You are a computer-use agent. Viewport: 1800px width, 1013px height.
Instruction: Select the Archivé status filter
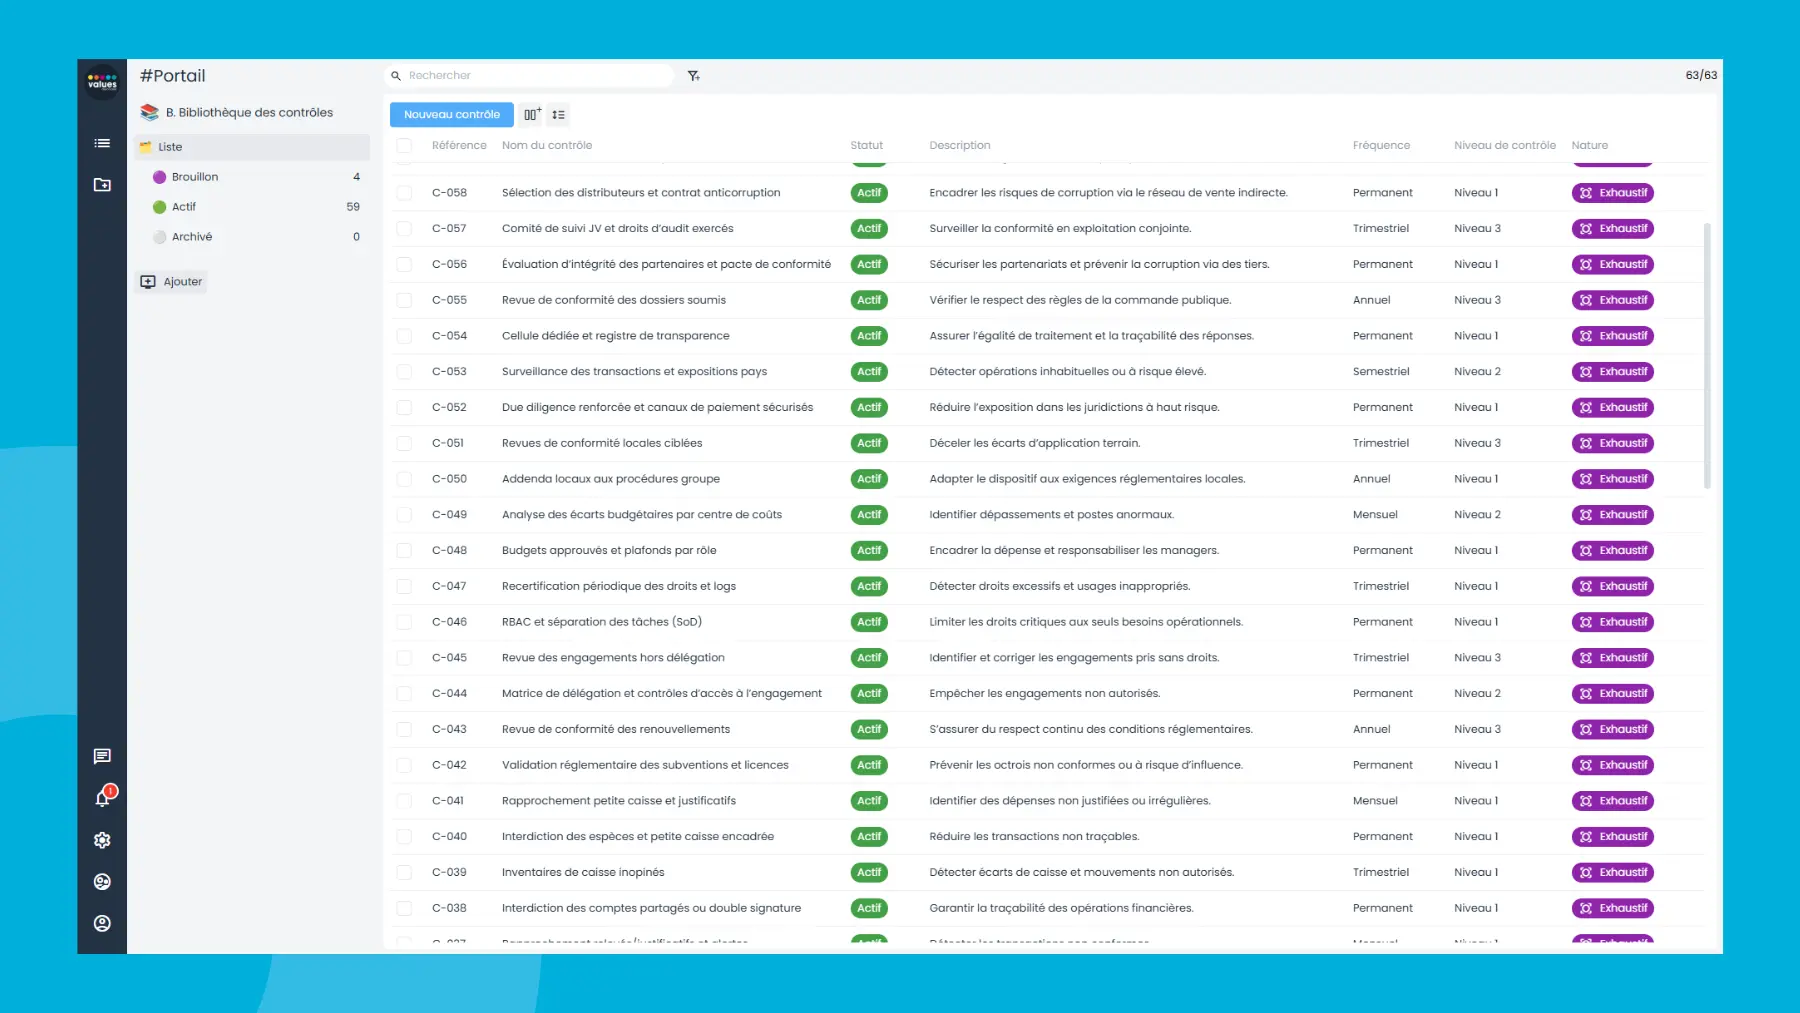coord(191,237)
